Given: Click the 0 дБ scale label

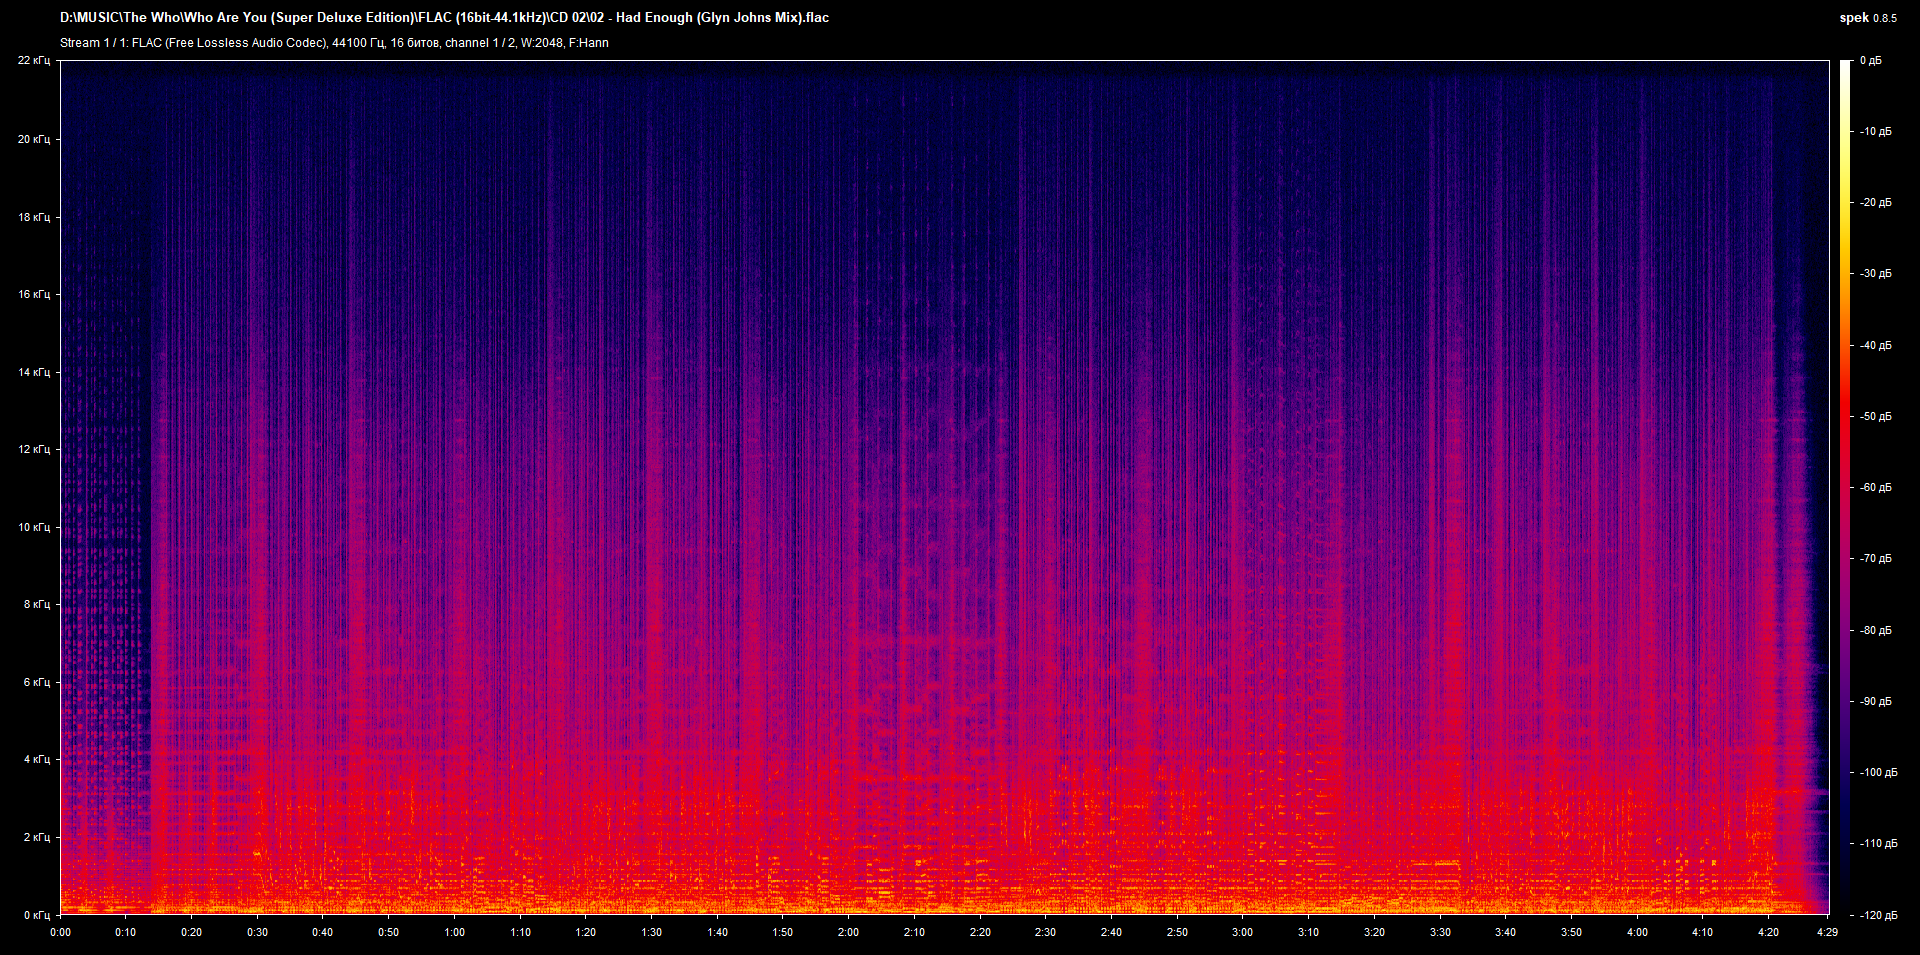Looking at the screenshot, I should tap(1870, 61).
